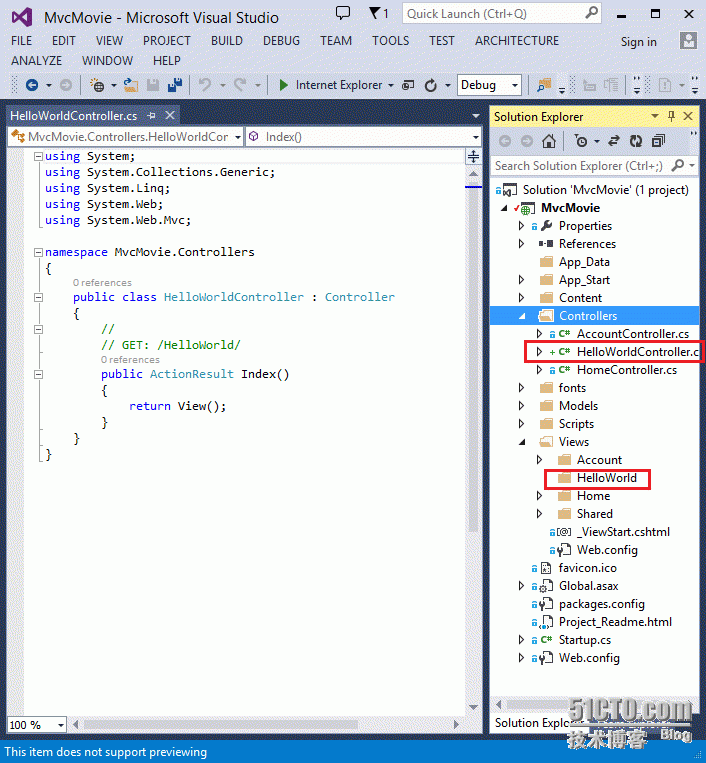Viewport: 706px width, 763px height.
Task: Close the HelloWorldController.cs tab
Action: pos(170,115)
